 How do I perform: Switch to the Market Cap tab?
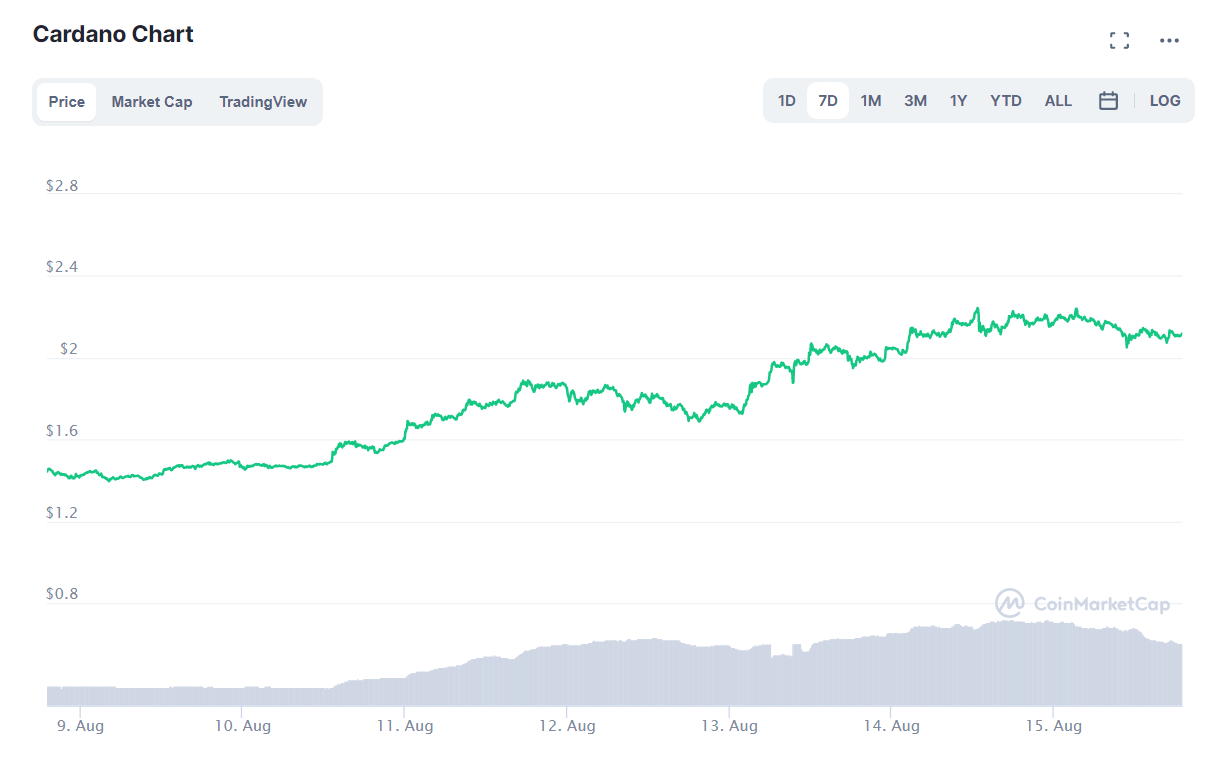click(152, 101)
